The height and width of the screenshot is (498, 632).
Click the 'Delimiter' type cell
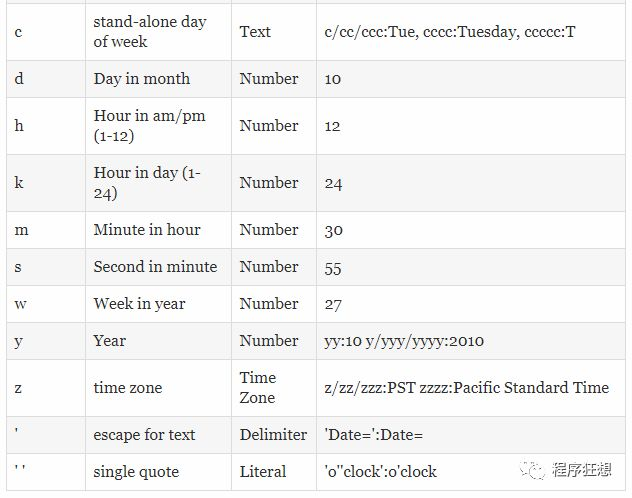[274, 435]
